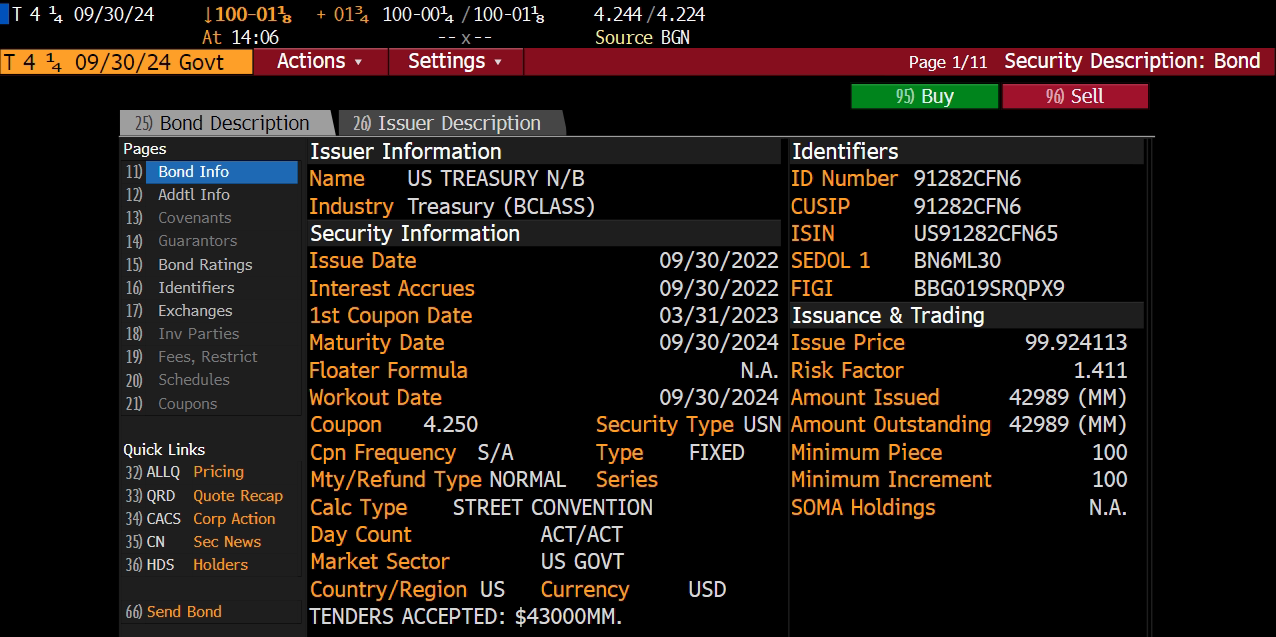Viewport: 1276px width, 637px height.
Task: Click the Issue Date value 09/30/2022
Action: pyautogui.click(x=718, y=261)
